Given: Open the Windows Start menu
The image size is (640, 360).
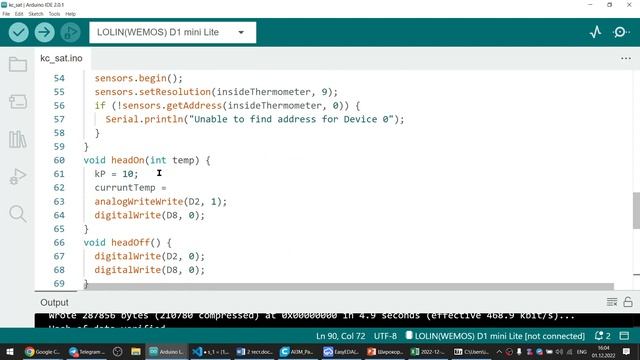Looking at the screenshot, I should (x=9, y=351).
